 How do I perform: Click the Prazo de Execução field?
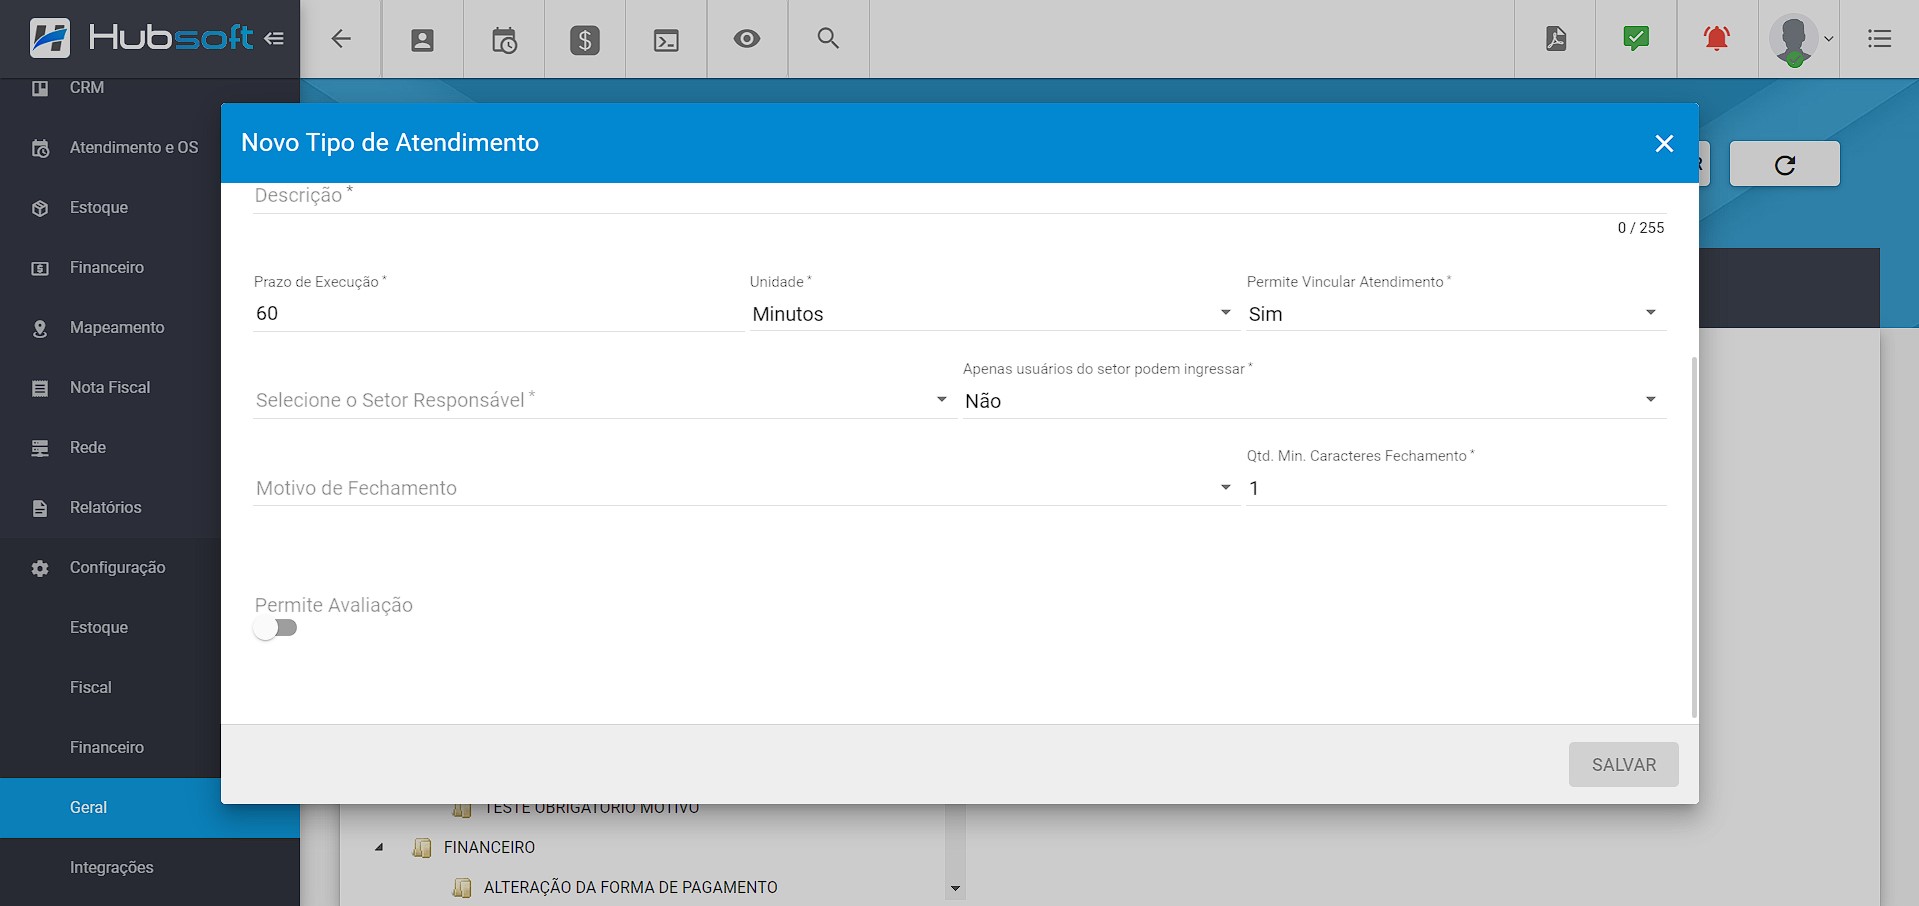click(x=498, y=314)
